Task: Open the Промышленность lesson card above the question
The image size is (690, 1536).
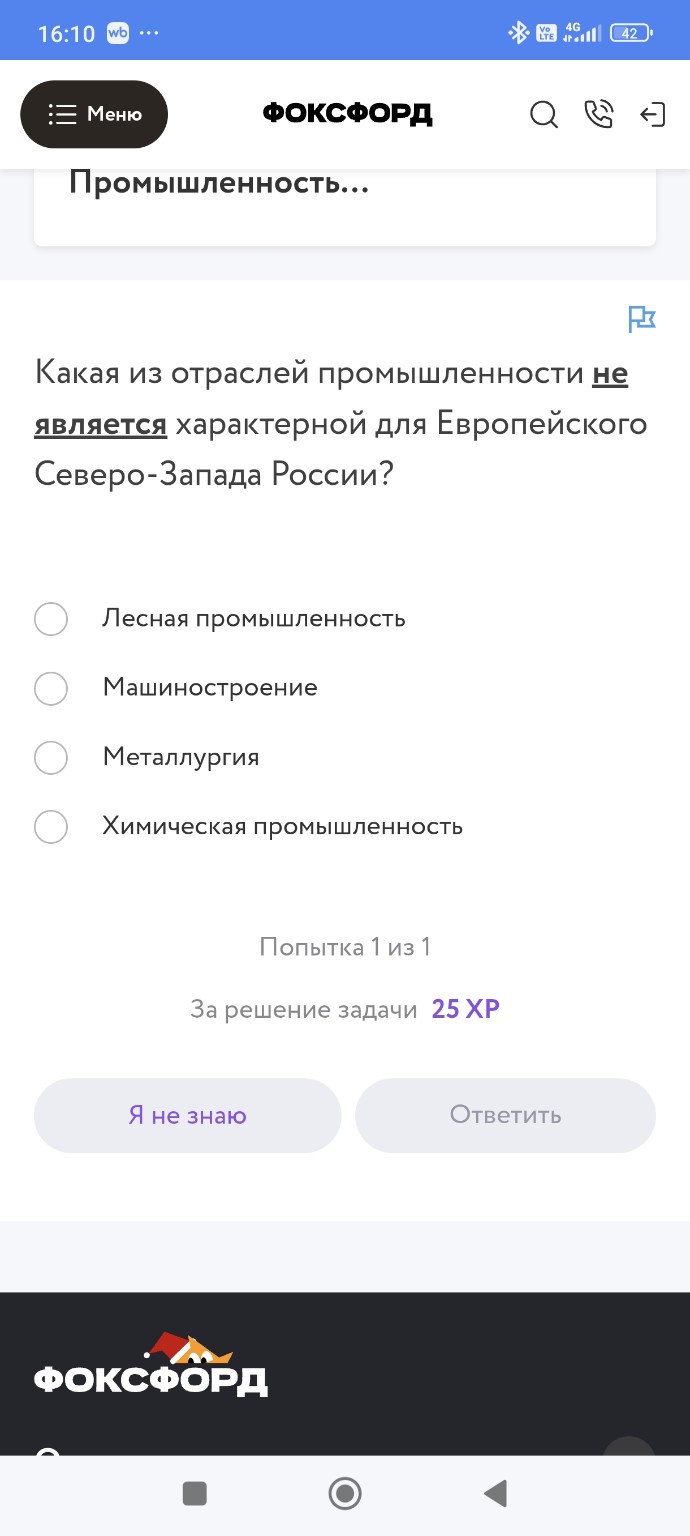Action: [220, 184]
